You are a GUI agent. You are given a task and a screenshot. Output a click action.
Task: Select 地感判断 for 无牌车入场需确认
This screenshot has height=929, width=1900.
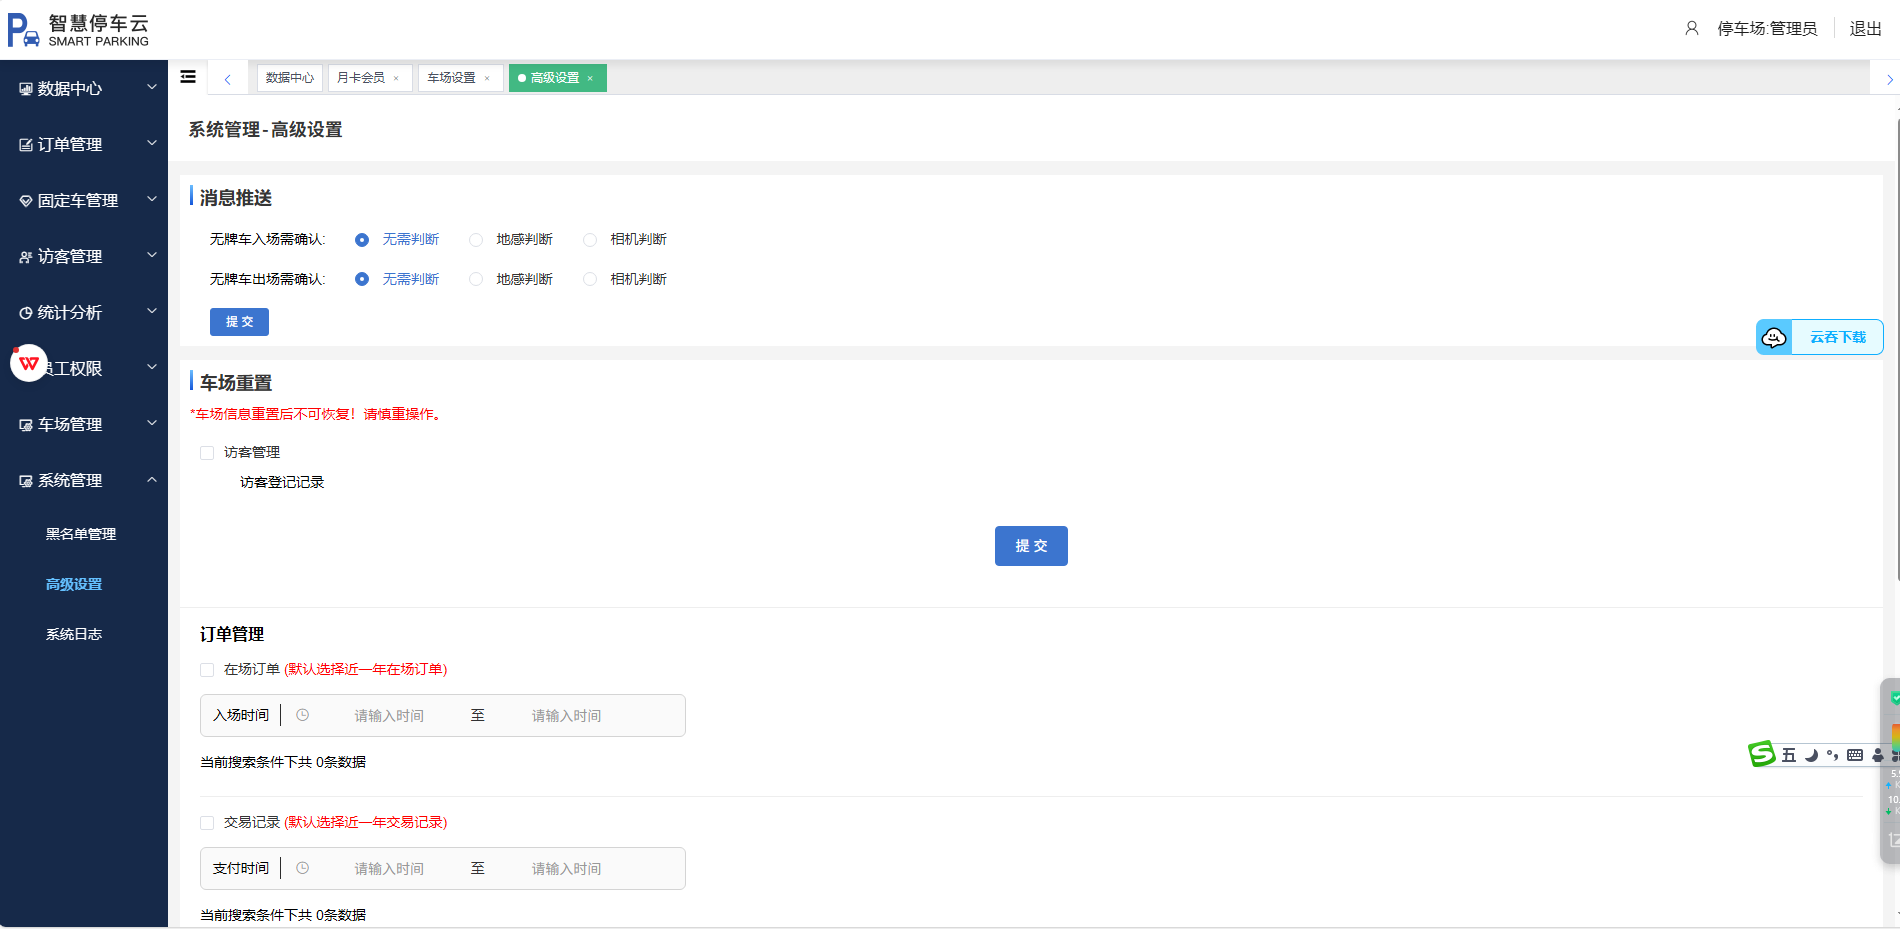pyautogui.click(x=476, y=240)
